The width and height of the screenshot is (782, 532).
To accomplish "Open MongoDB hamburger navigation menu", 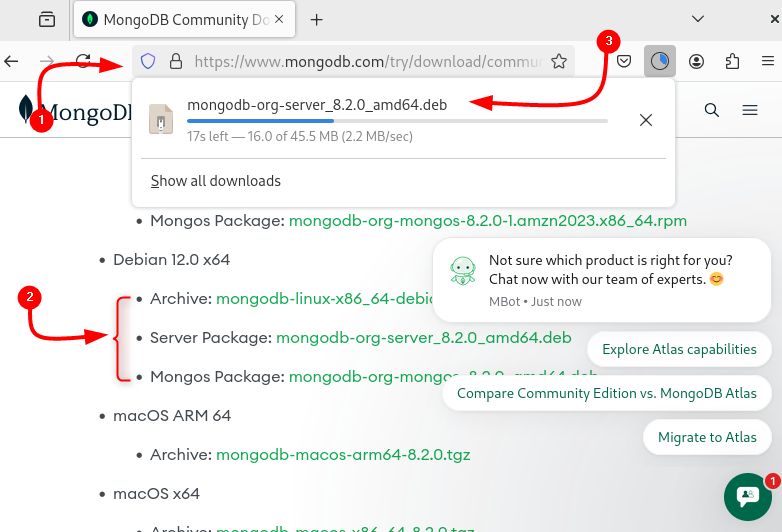I will [750, 110].
